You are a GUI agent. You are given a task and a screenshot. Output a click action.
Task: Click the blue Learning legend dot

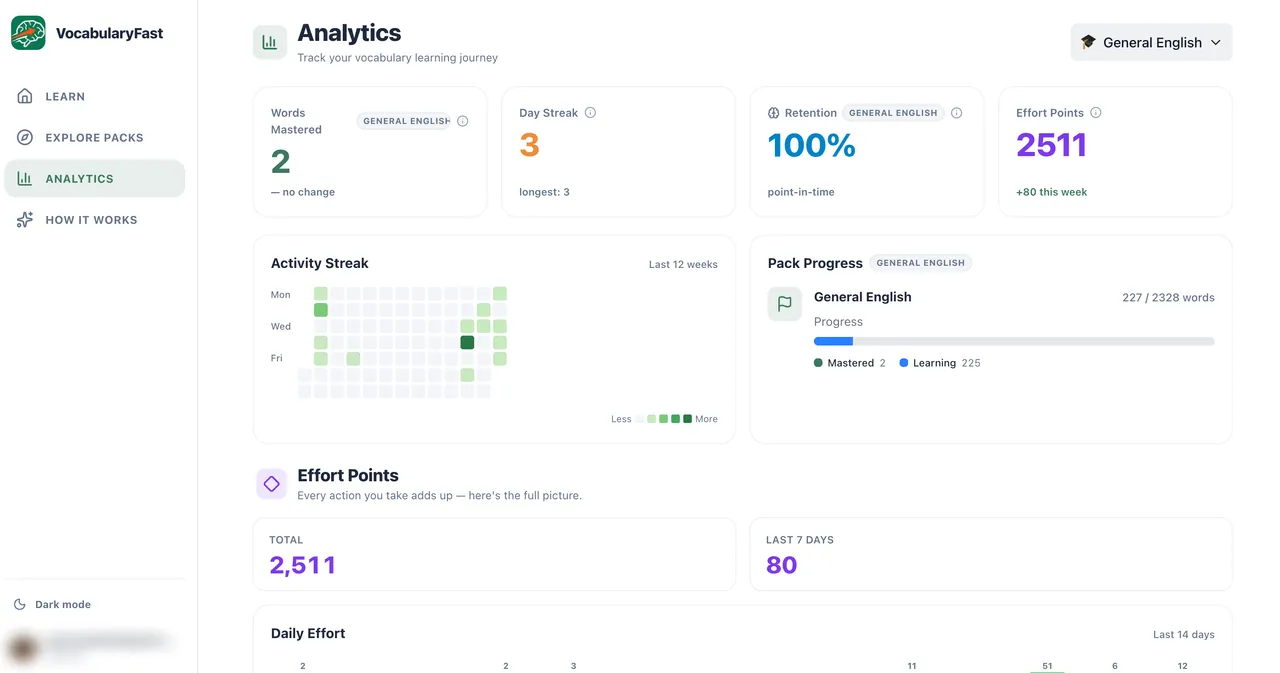click(x=904, y=363)
